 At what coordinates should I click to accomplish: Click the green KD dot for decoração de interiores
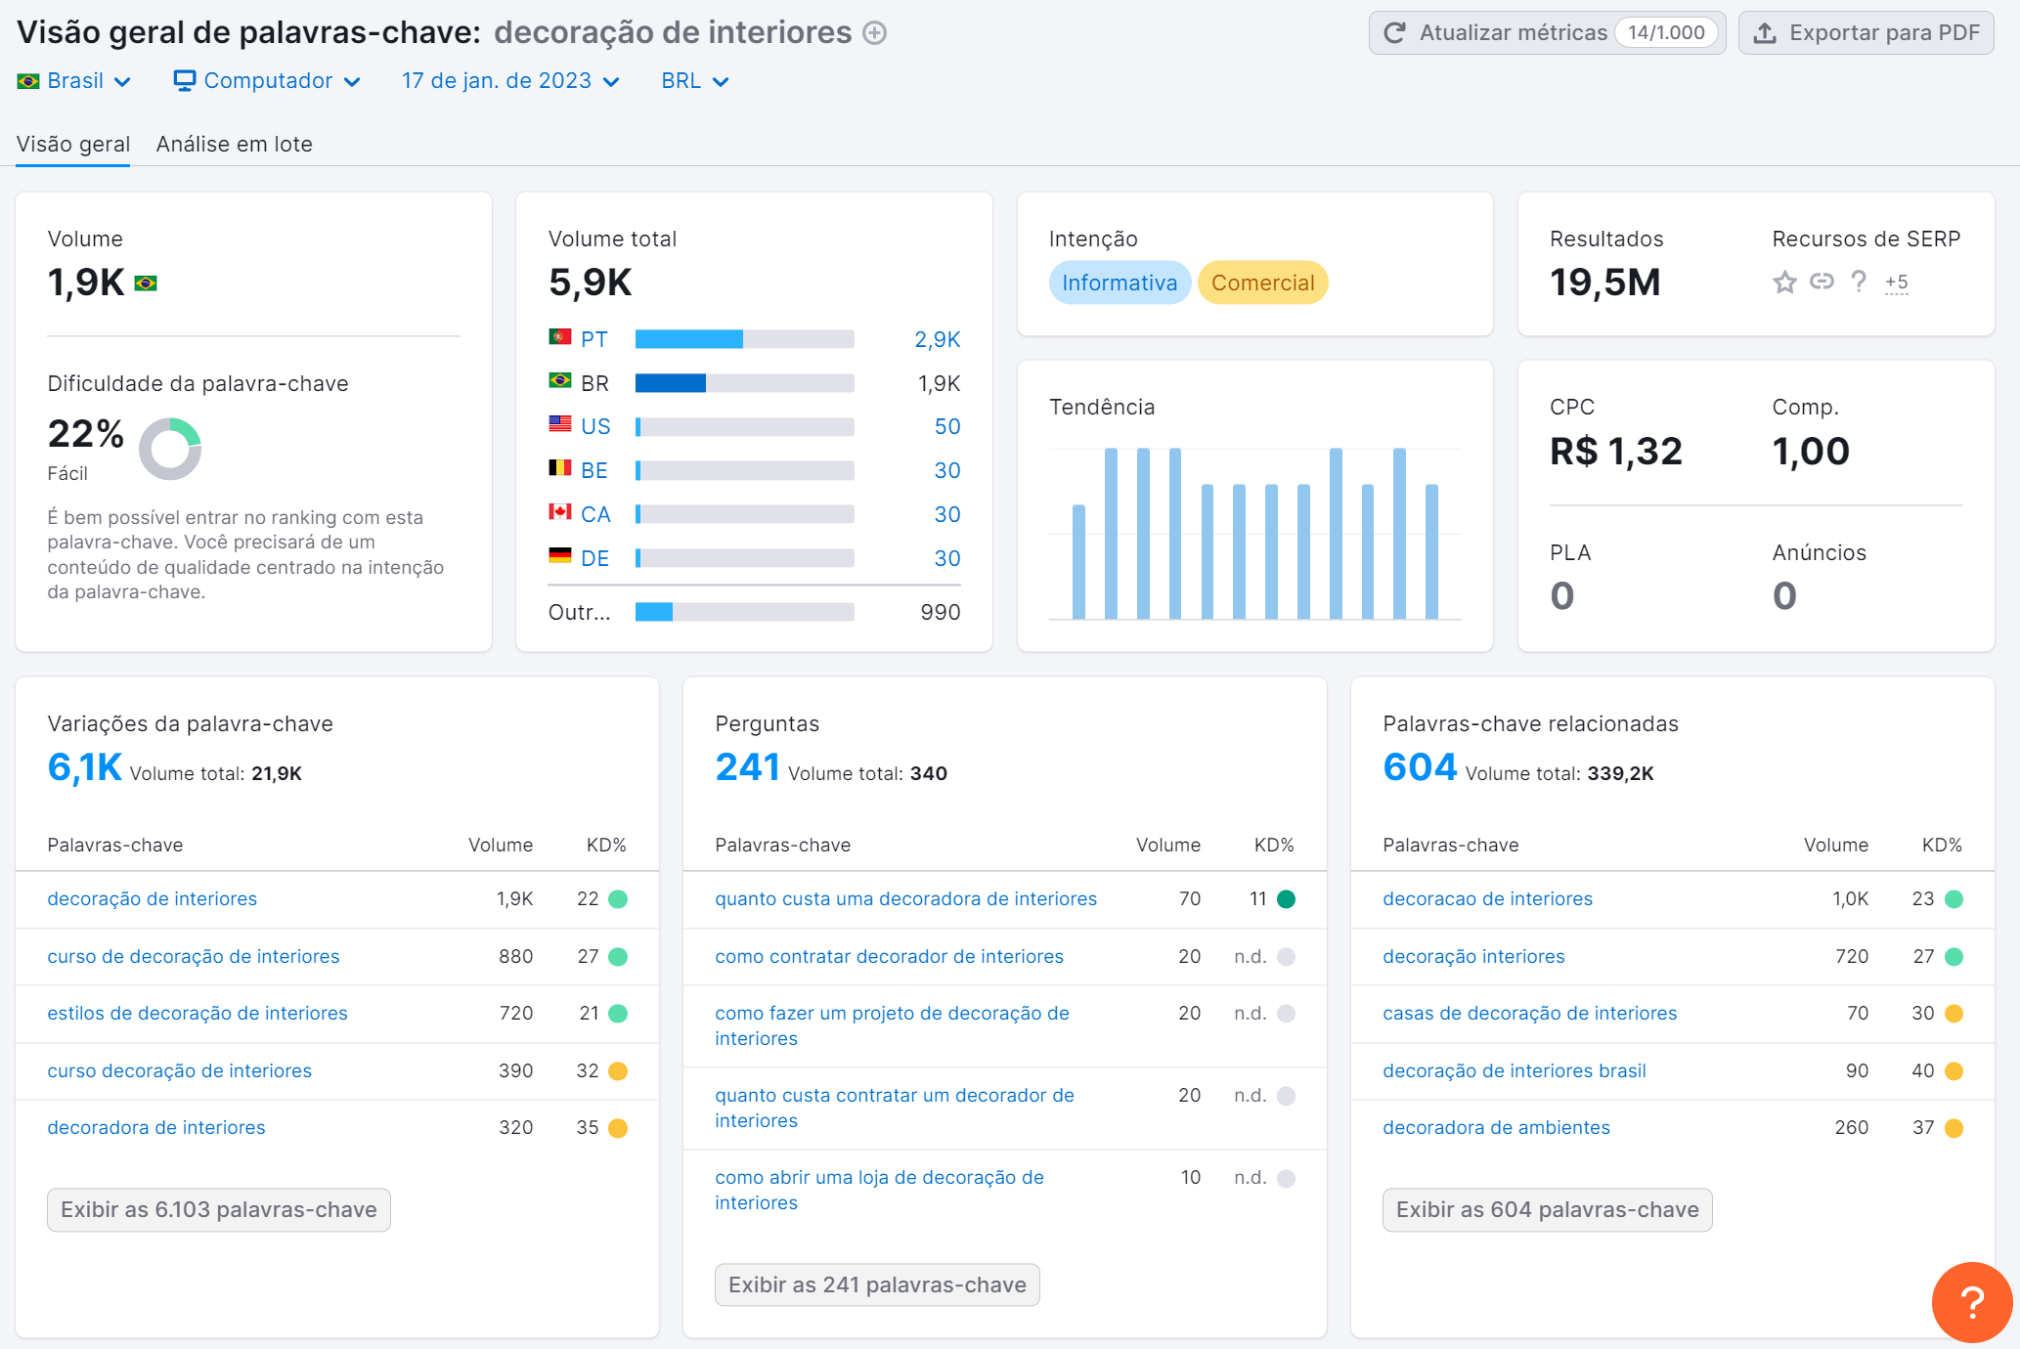[618, 899]
